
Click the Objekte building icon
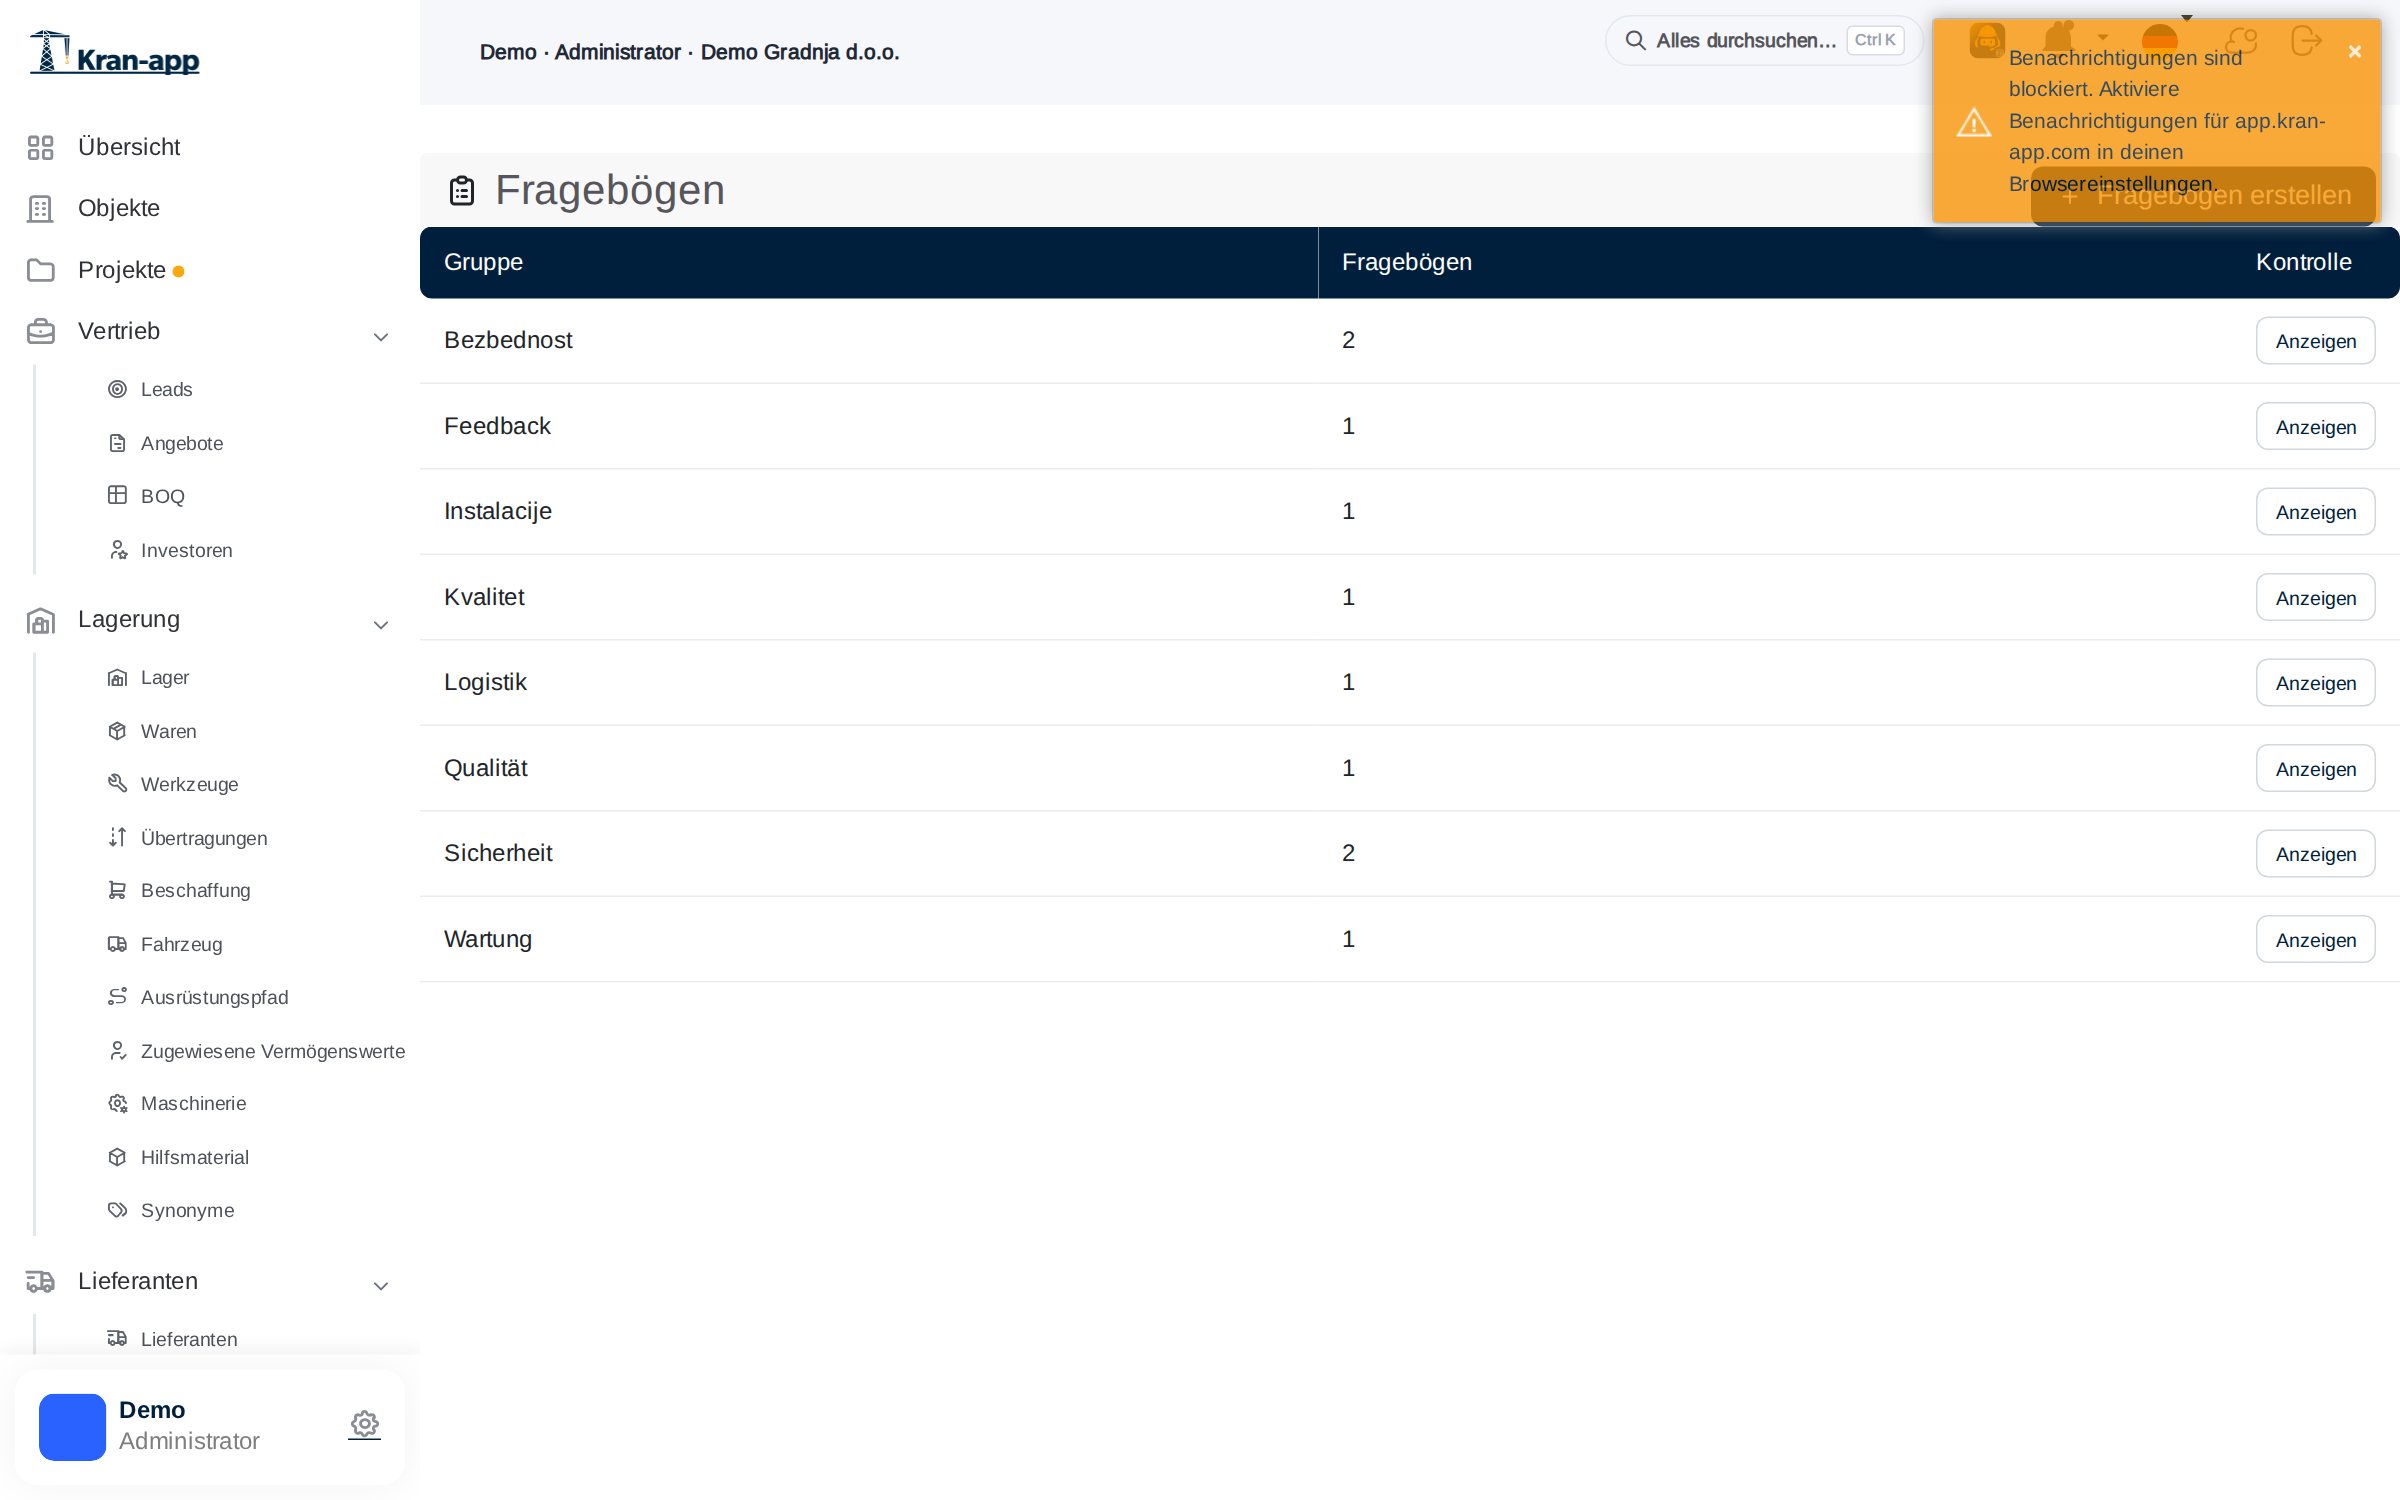(x=40, y=208)
